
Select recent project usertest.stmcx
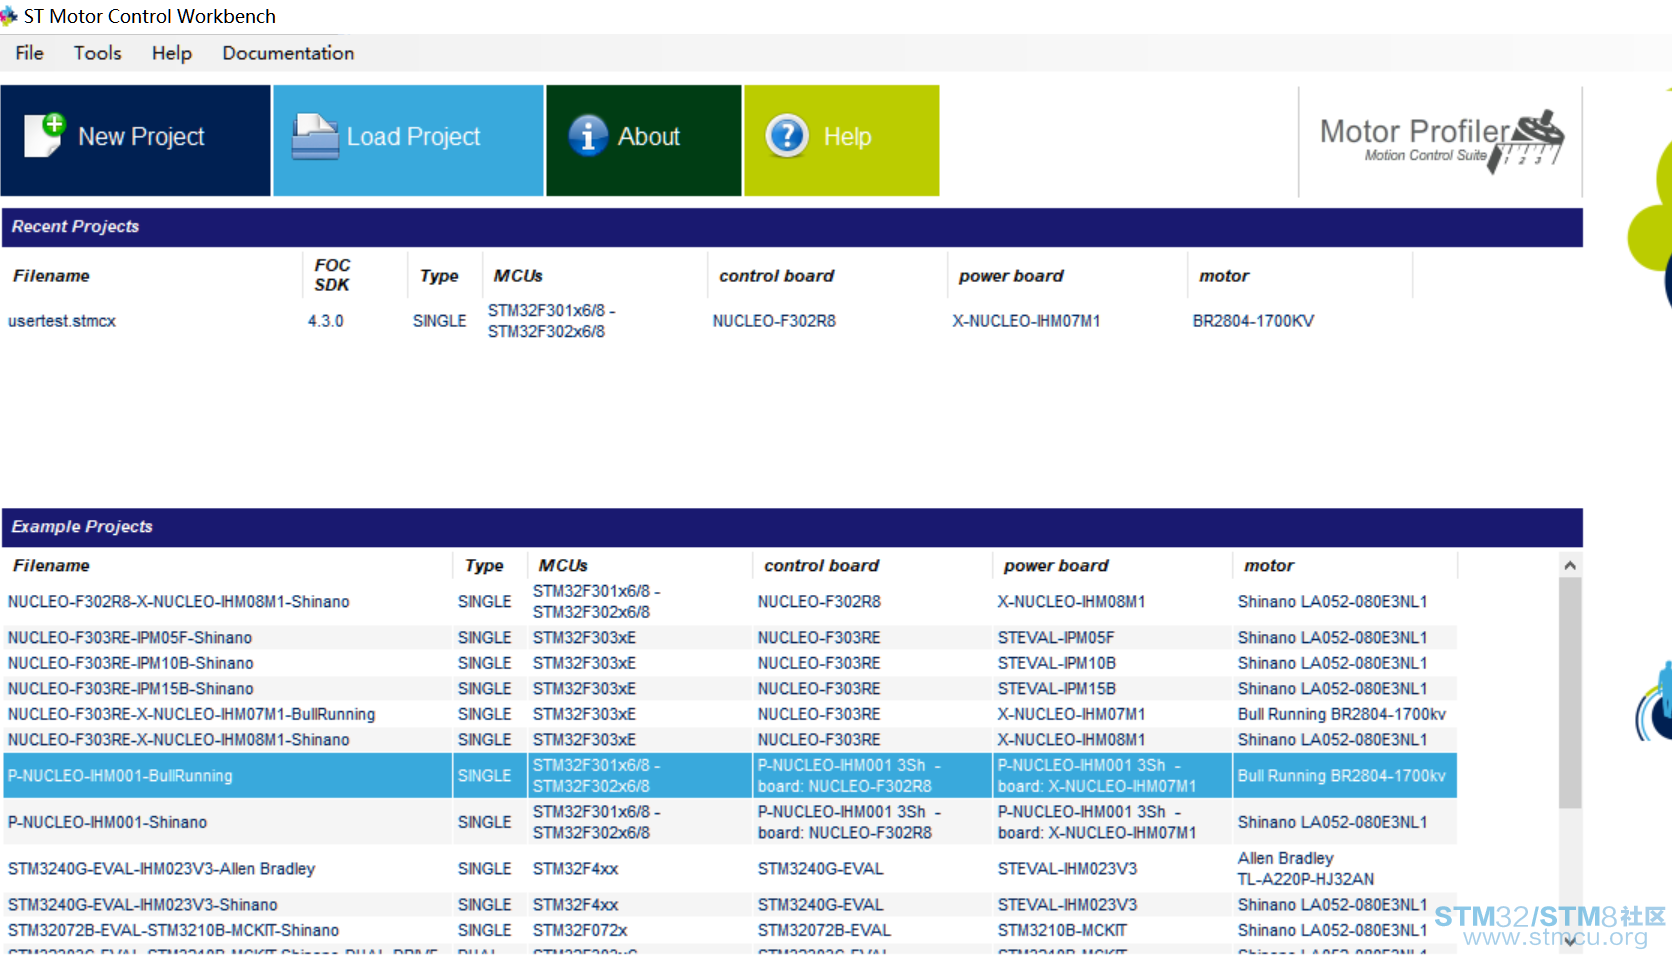tap(62, 321)
